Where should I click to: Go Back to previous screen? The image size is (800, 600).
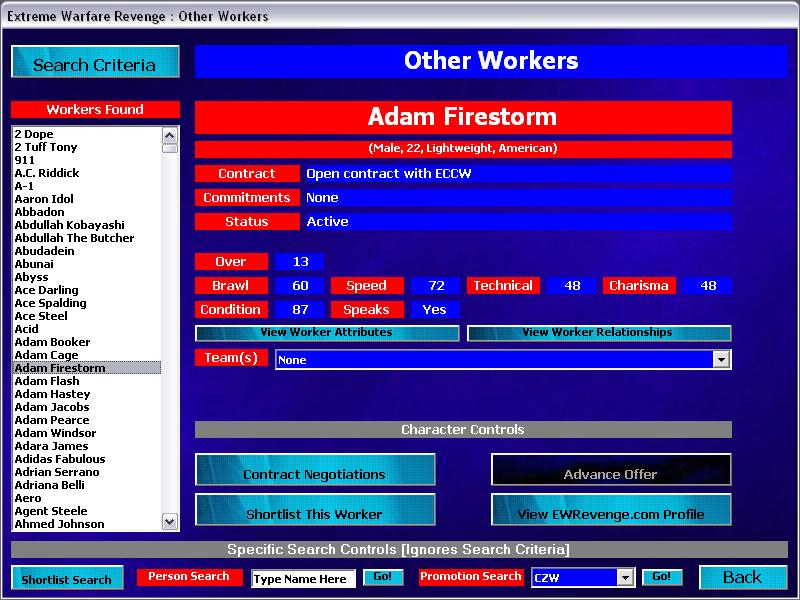tap(742, 577)
